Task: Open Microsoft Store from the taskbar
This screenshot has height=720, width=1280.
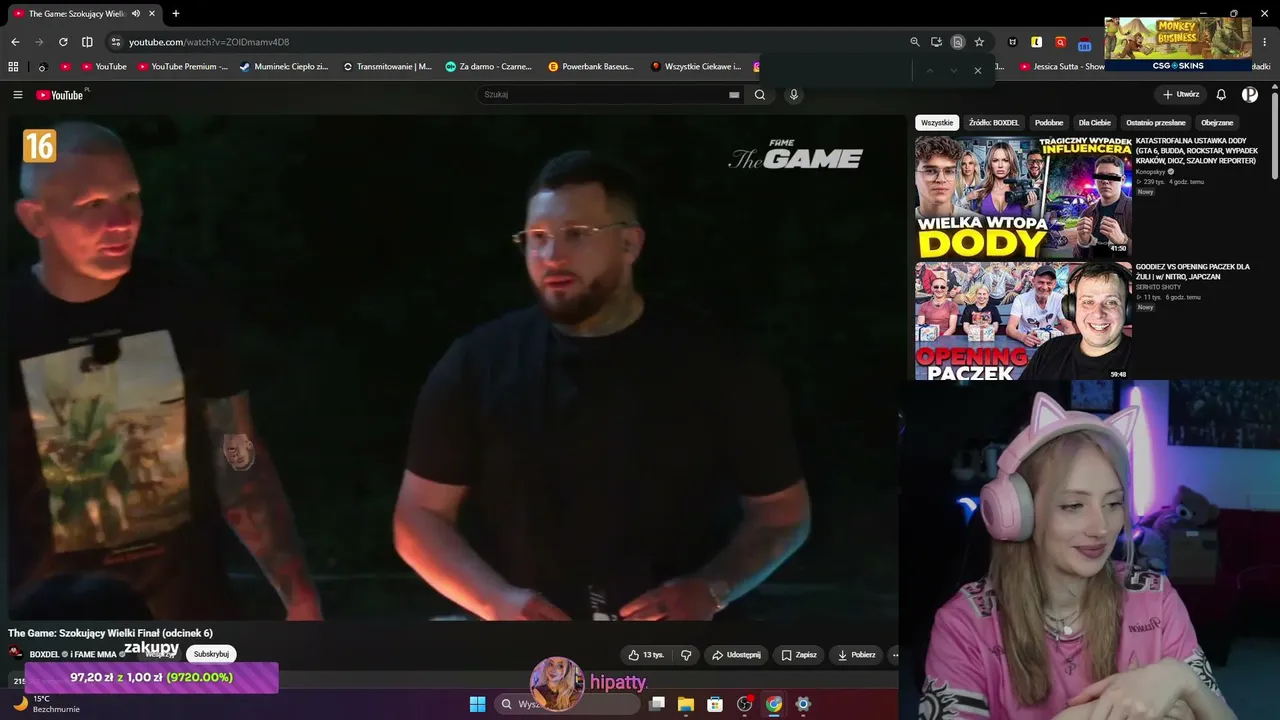Action: pyautogui.click(x=715, y=704)
